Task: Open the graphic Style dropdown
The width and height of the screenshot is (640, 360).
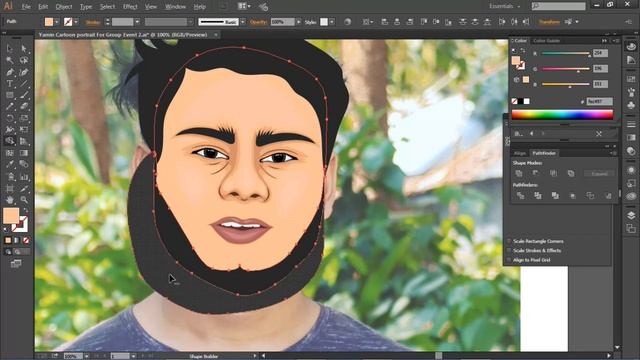Action: (x=332, y=22)
